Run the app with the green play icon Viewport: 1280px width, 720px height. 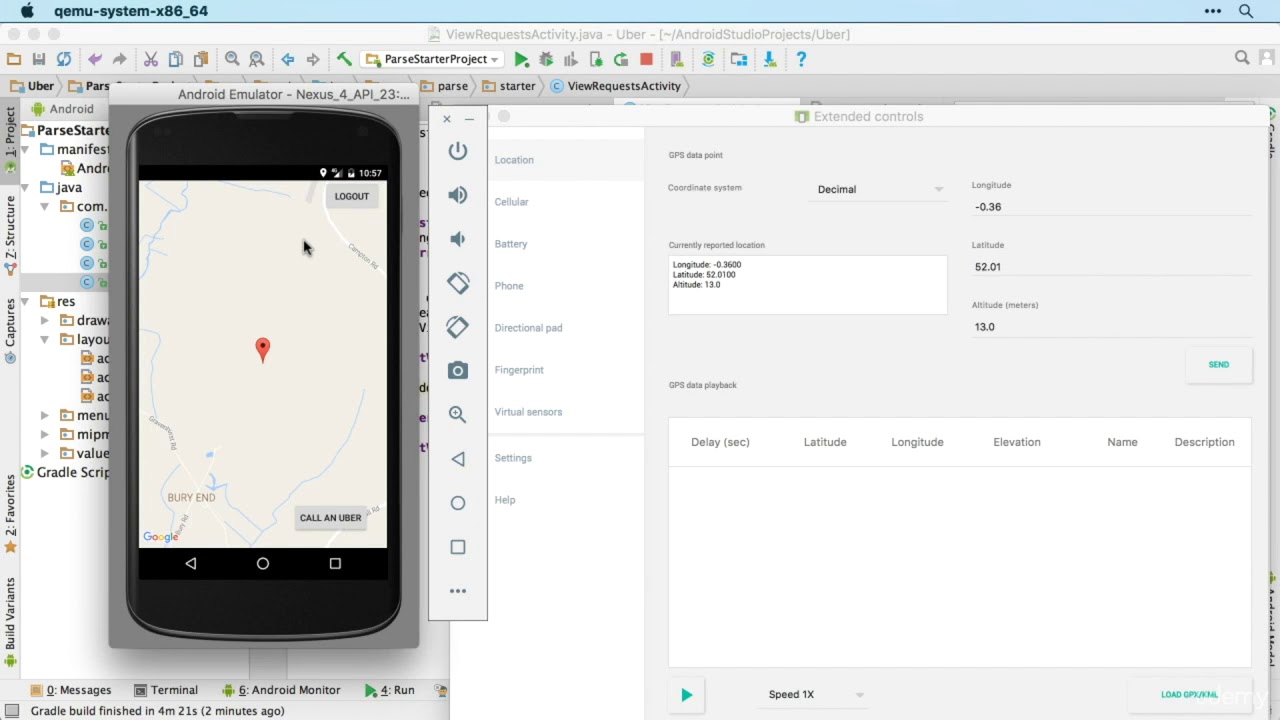click(x=521, y=59)
